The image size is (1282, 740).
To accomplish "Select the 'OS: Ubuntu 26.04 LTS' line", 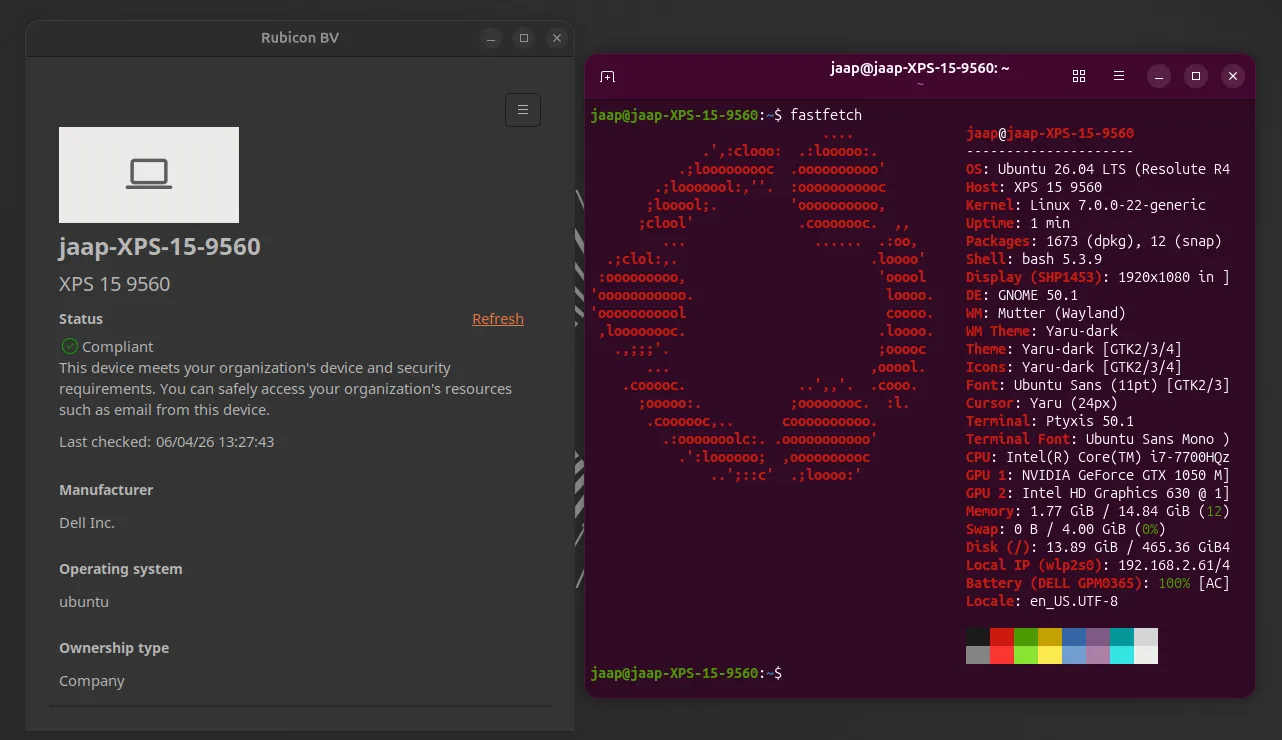I will point(1098,169).
